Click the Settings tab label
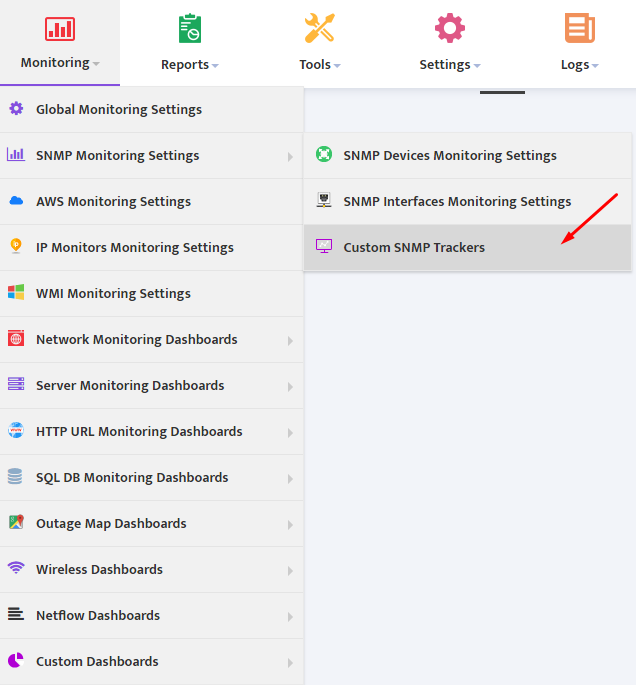The width and height of the screenshot is (636, 685). click(445, 65)
